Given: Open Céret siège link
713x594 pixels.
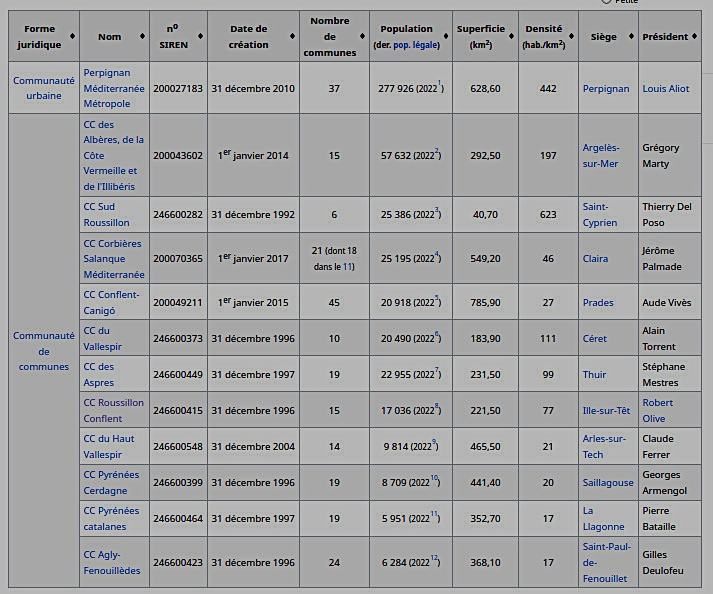Looking at the screenshot, I should (x=595, y=338).
